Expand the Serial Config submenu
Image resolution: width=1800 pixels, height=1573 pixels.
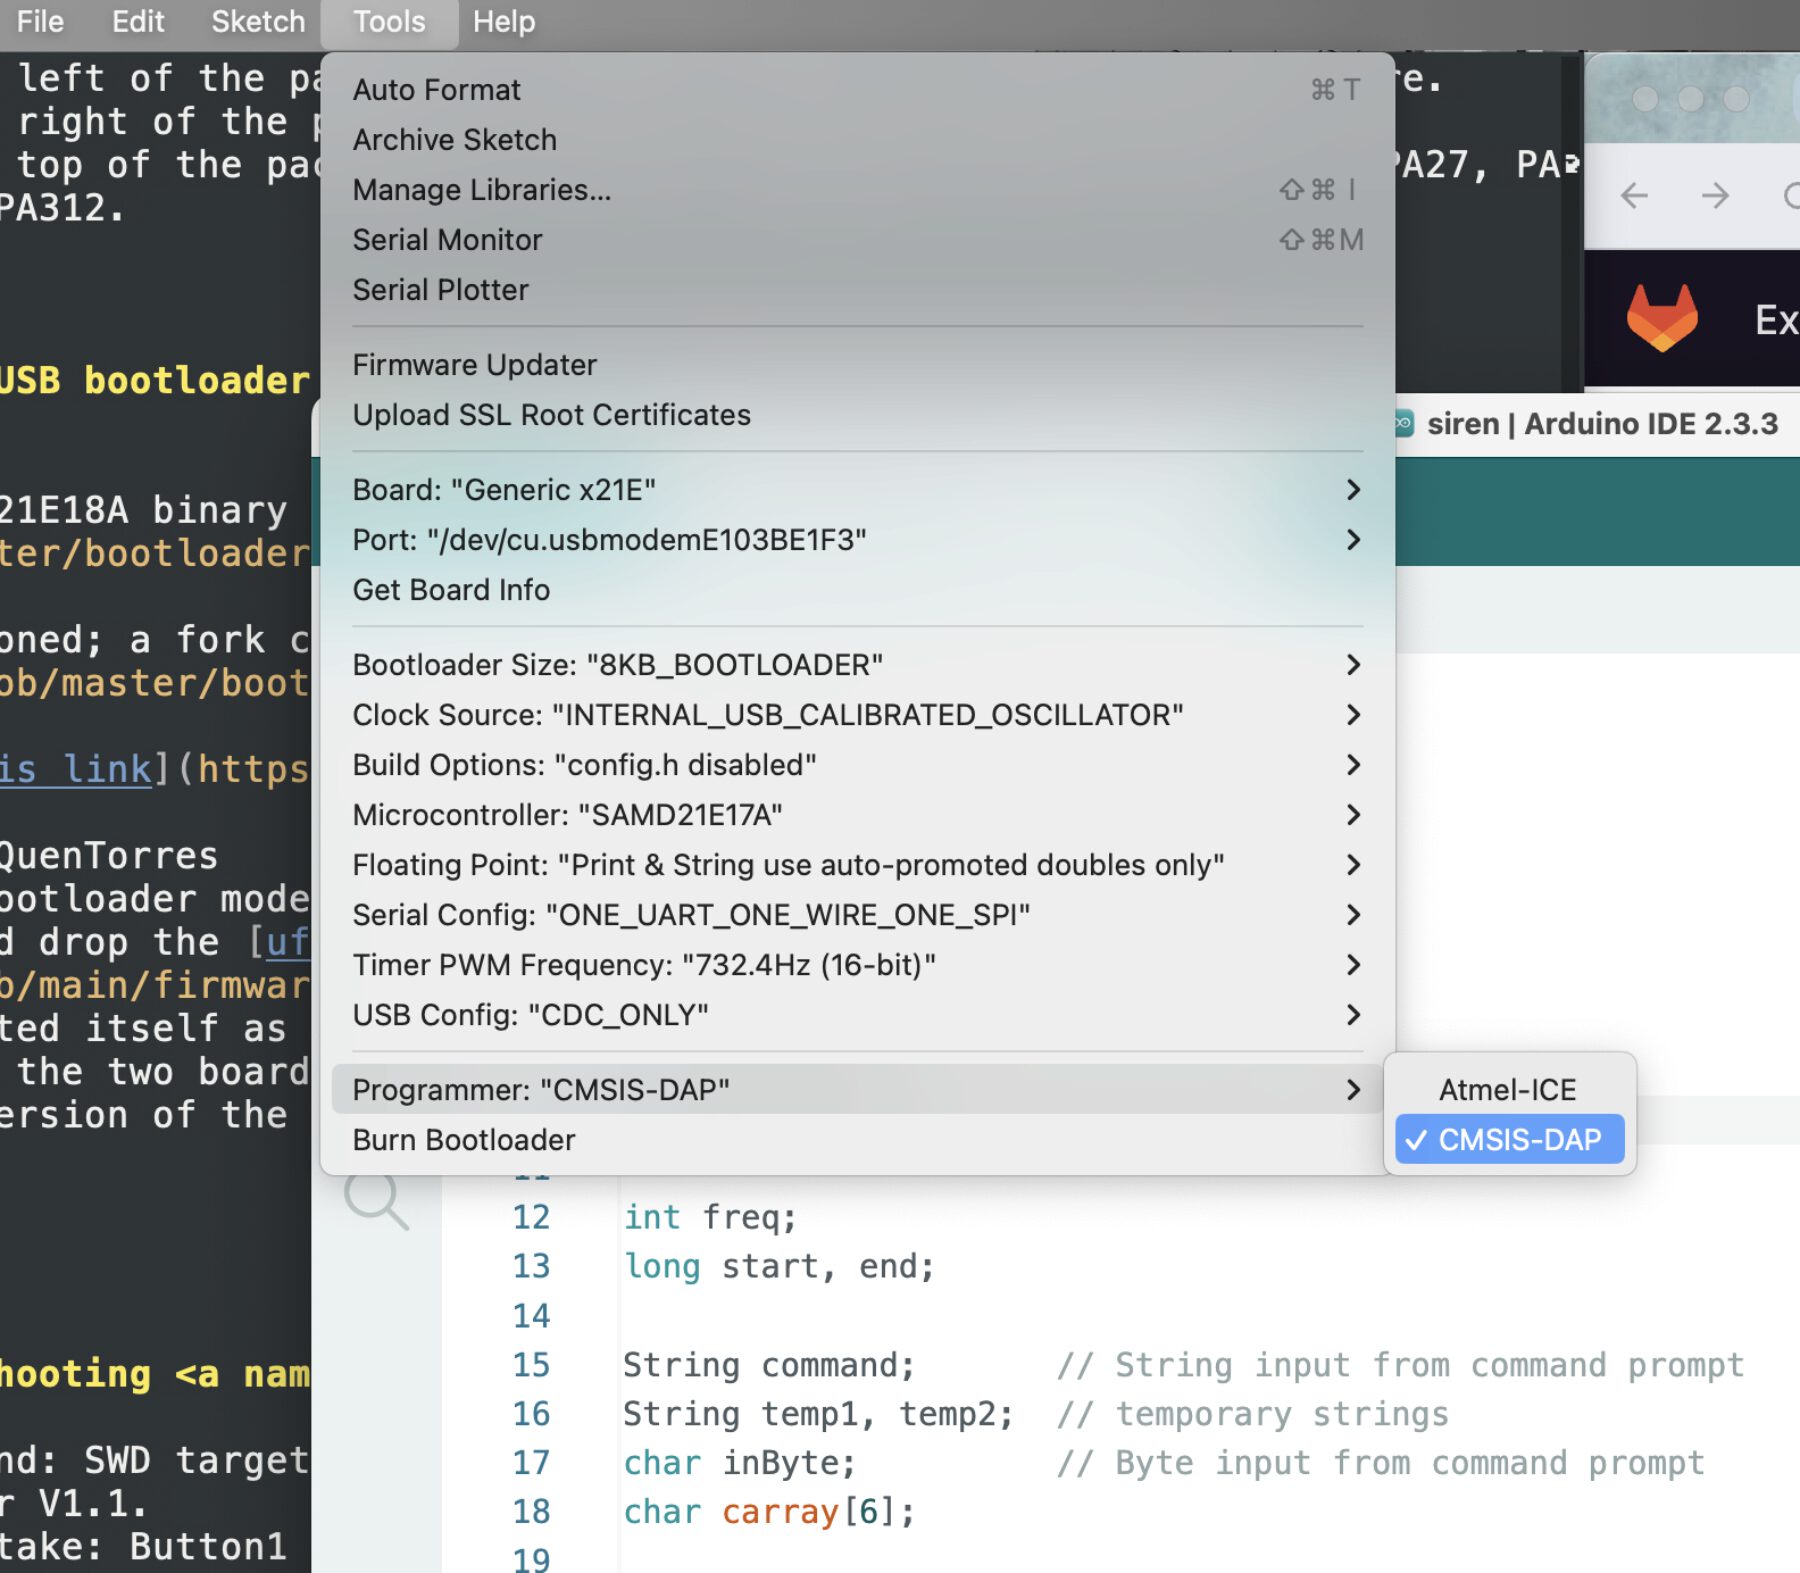click(x=857, y=915)
